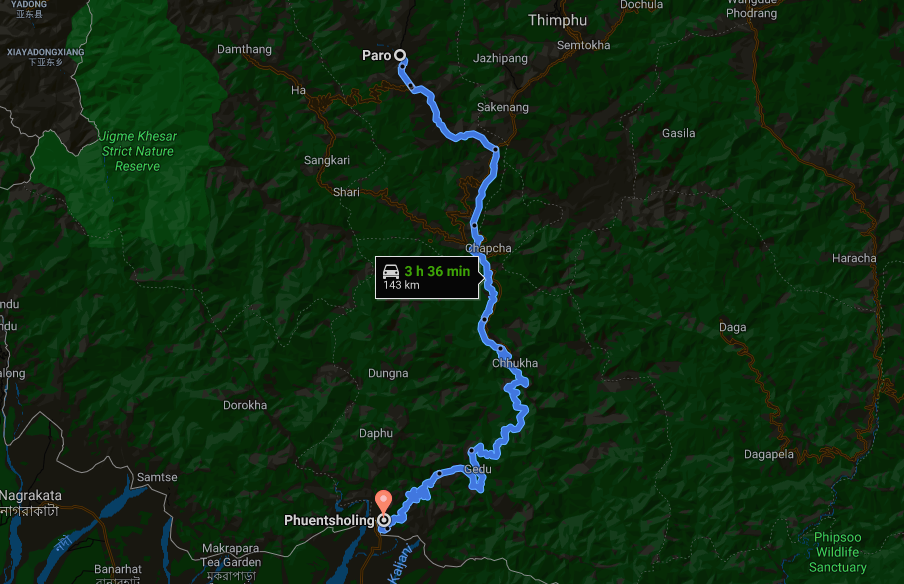Click the Dorokha place label

click(x=245, y=405)
